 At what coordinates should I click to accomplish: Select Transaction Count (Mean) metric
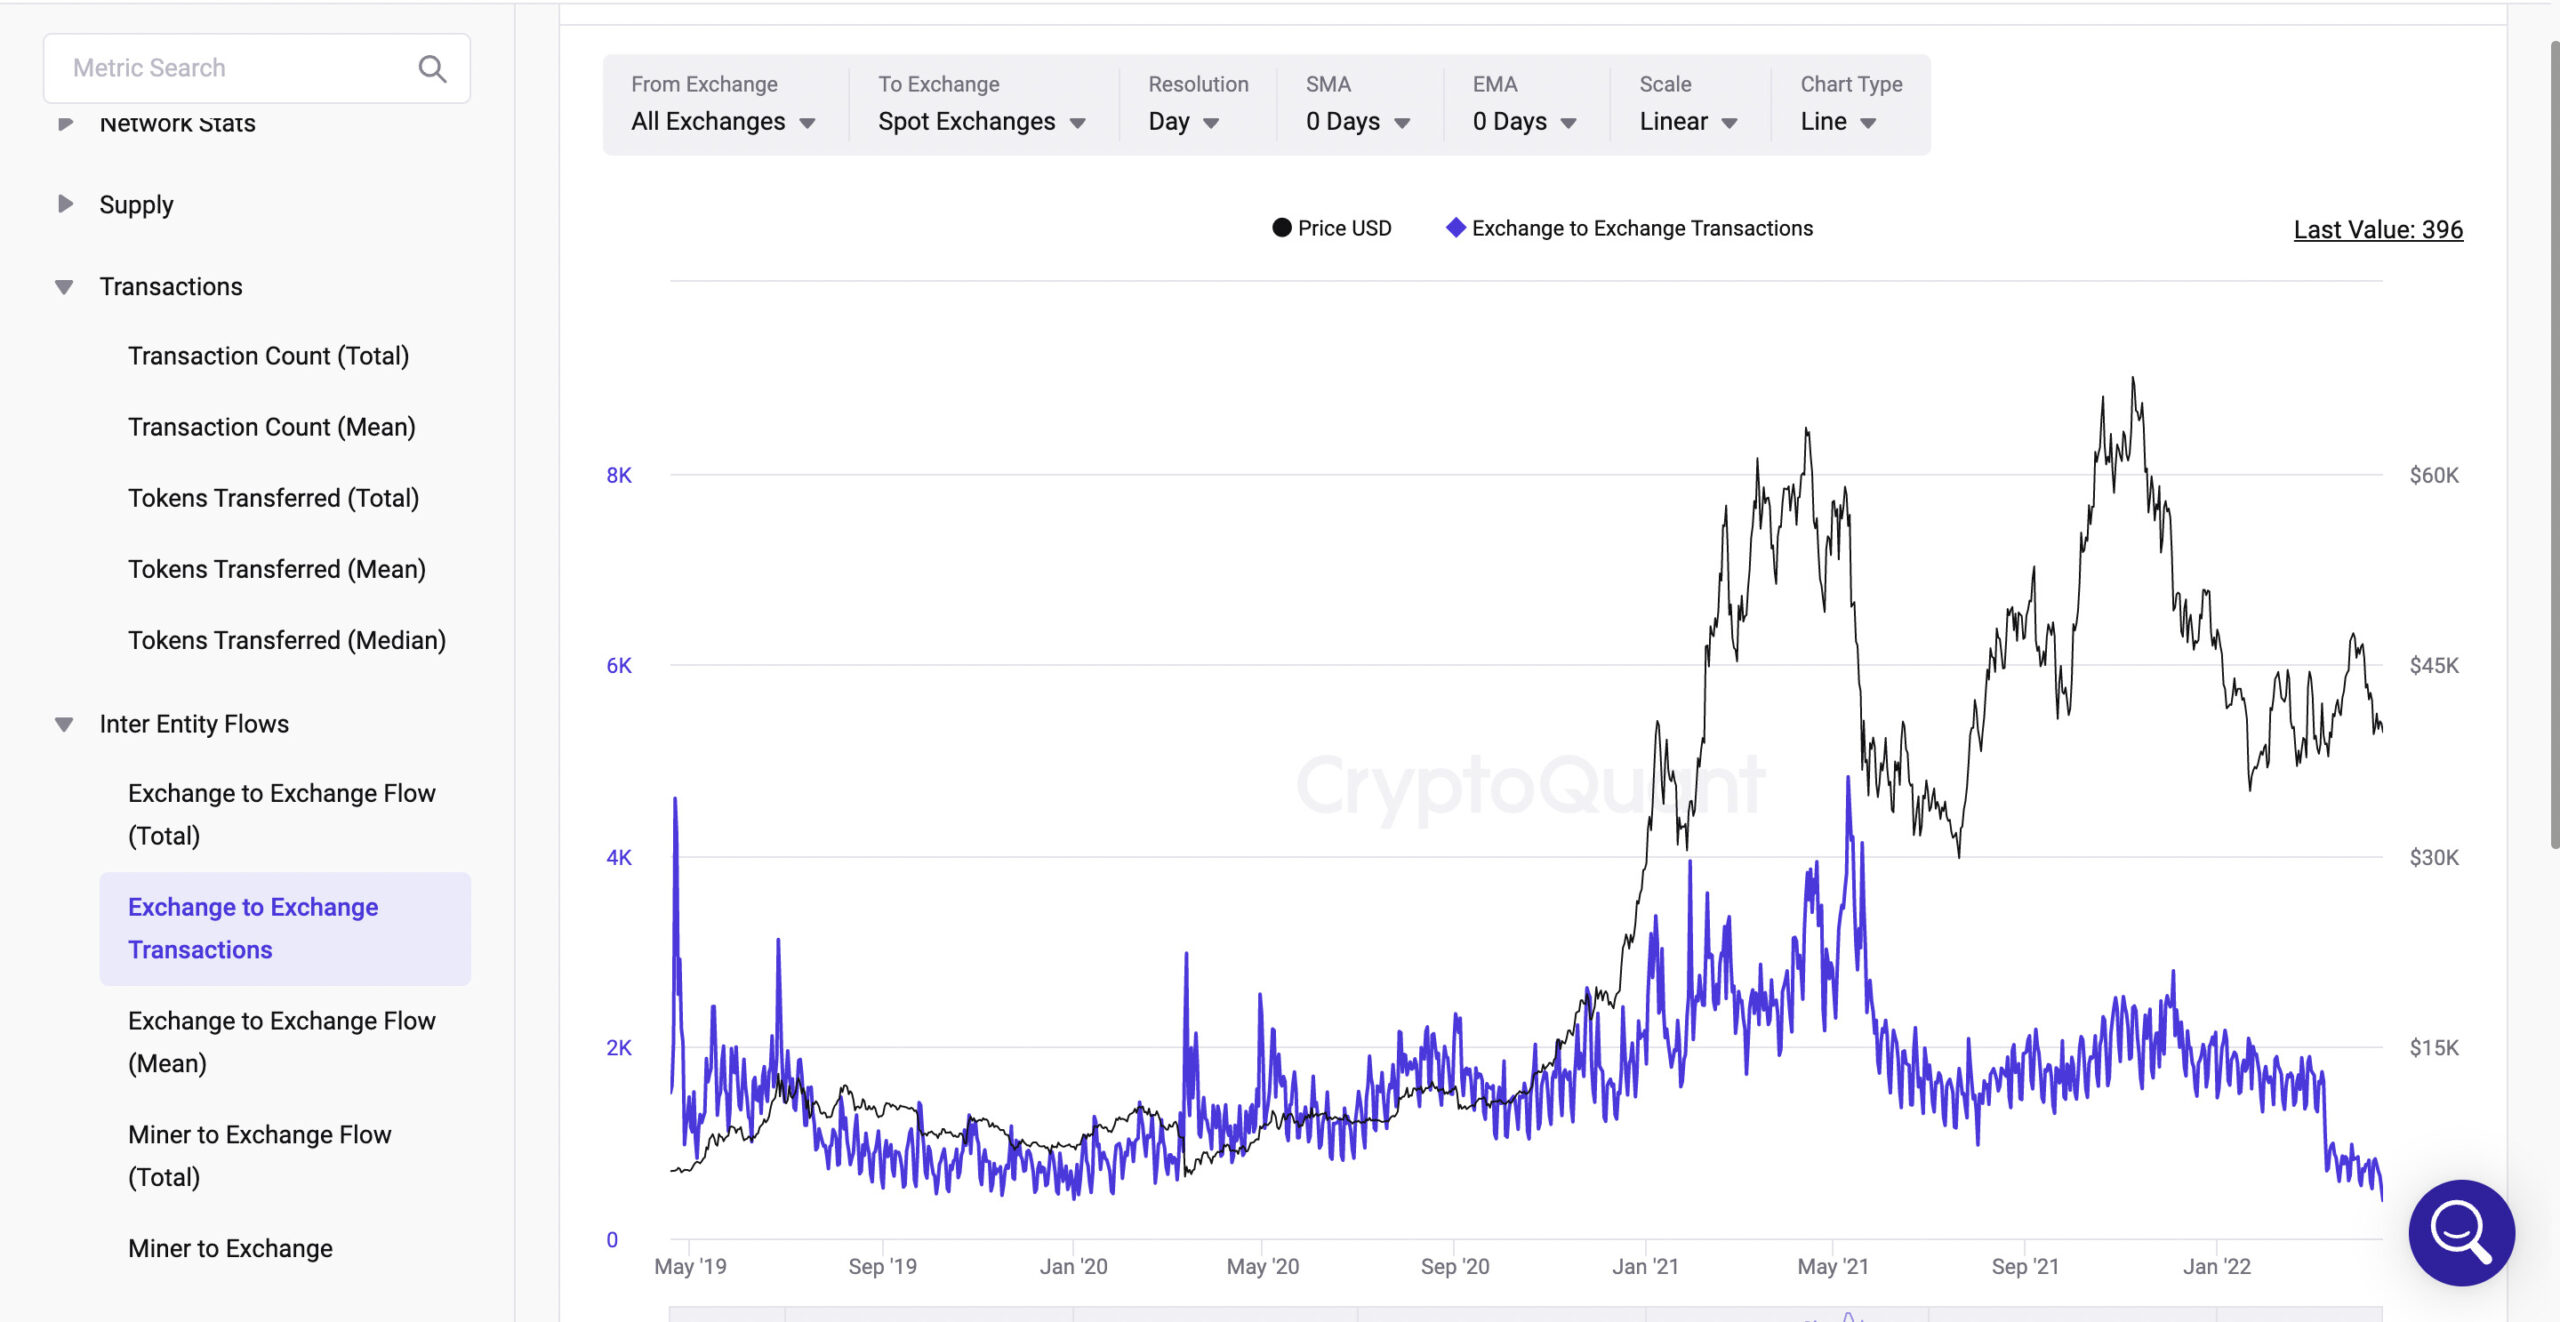pos(272,427)
